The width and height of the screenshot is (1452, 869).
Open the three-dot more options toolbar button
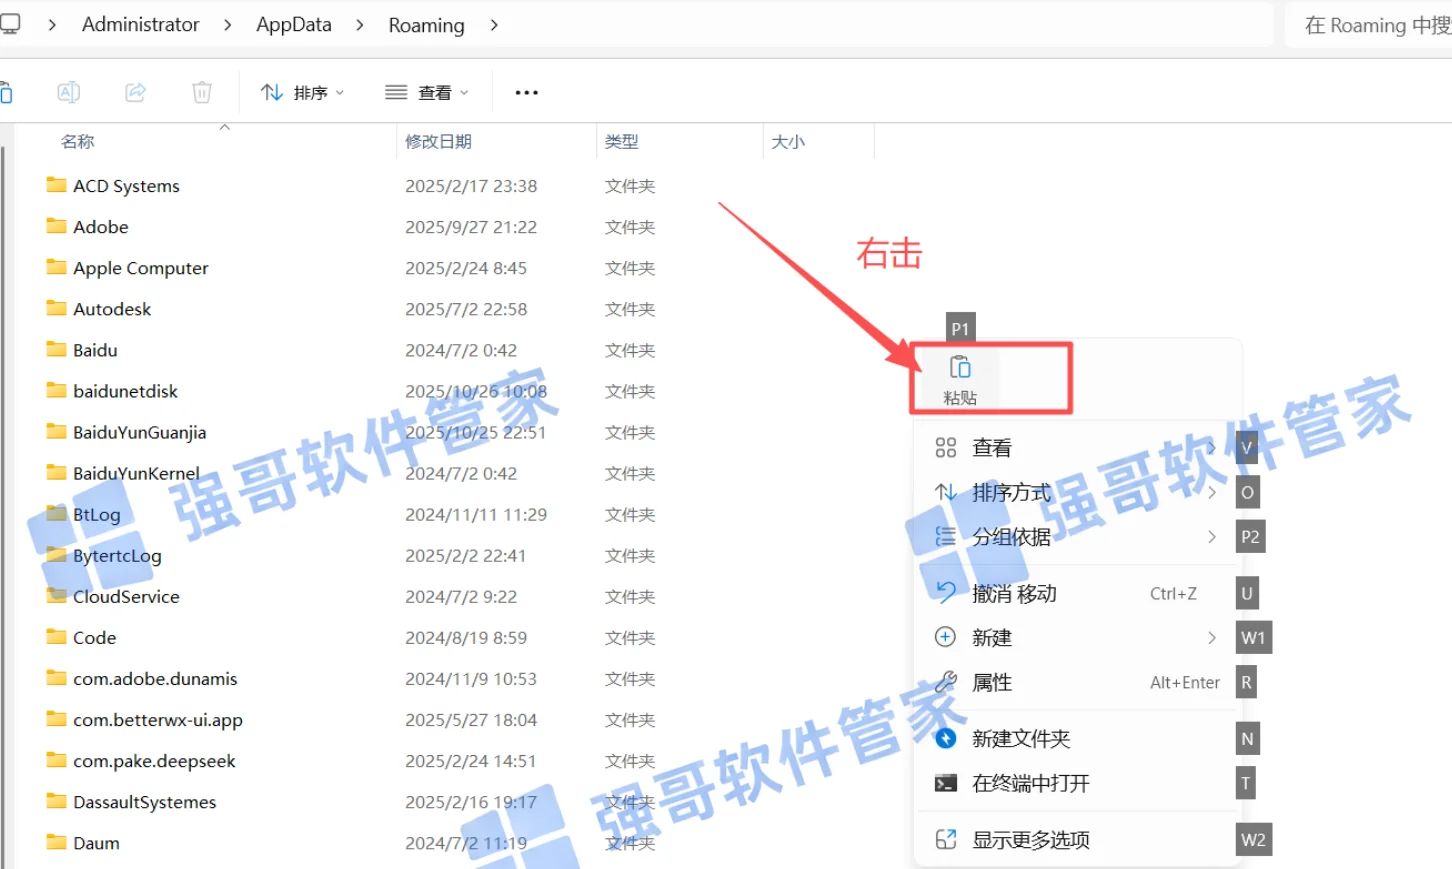point(526,93)
